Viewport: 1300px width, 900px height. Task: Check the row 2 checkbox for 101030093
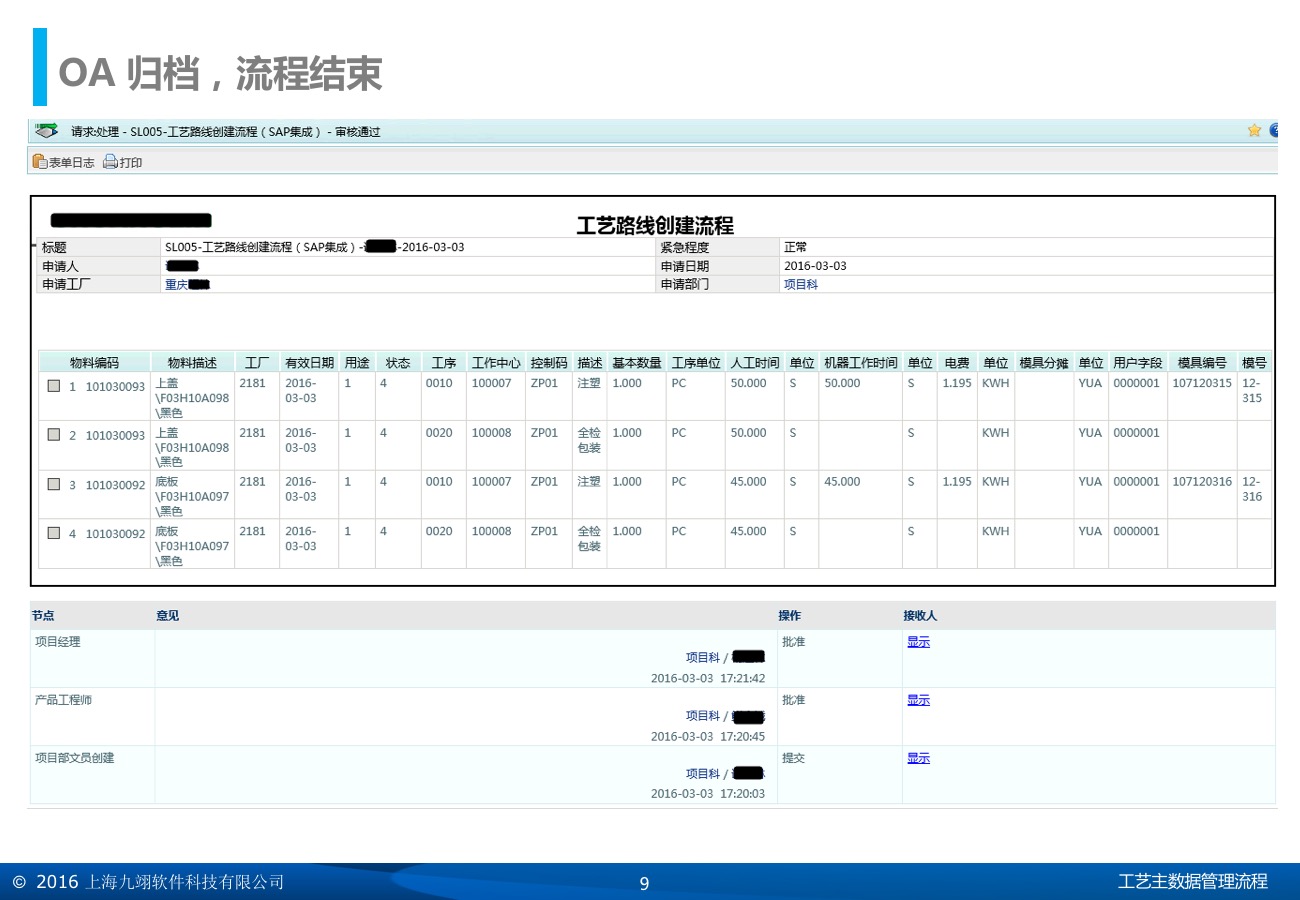click(54, 435)
